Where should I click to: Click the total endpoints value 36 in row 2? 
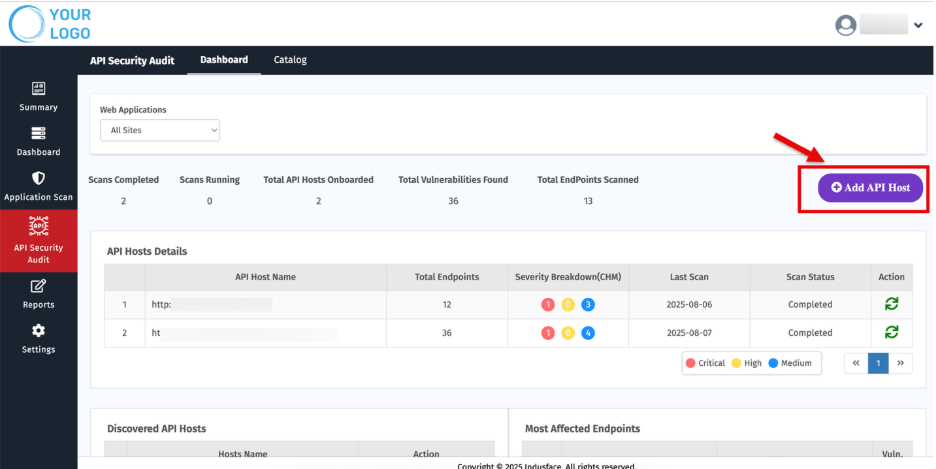click(x=447, y=333)
